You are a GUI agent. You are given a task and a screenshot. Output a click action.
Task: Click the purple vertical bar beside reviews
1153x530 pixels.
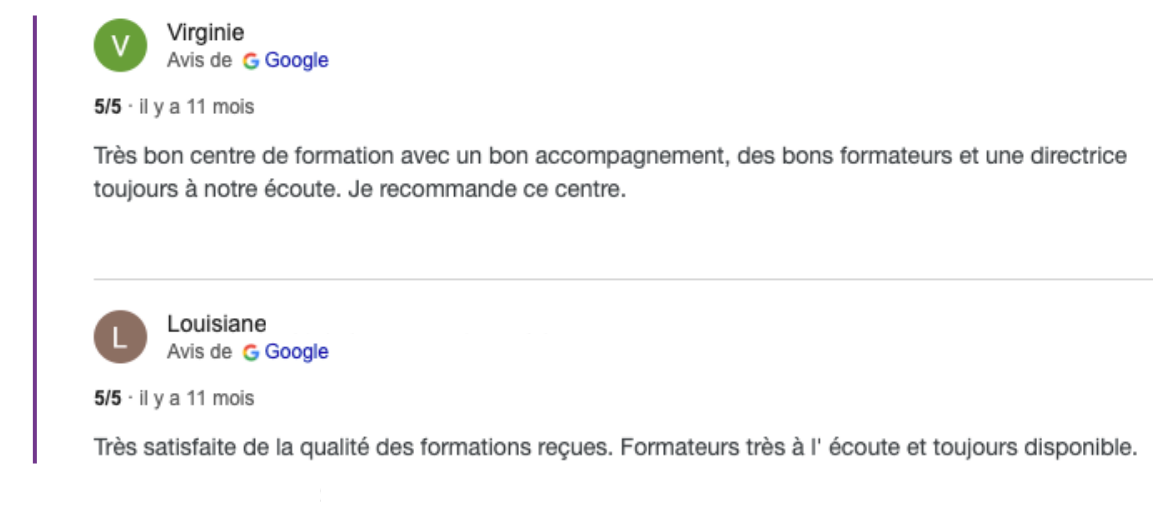(x=35, y=239)
